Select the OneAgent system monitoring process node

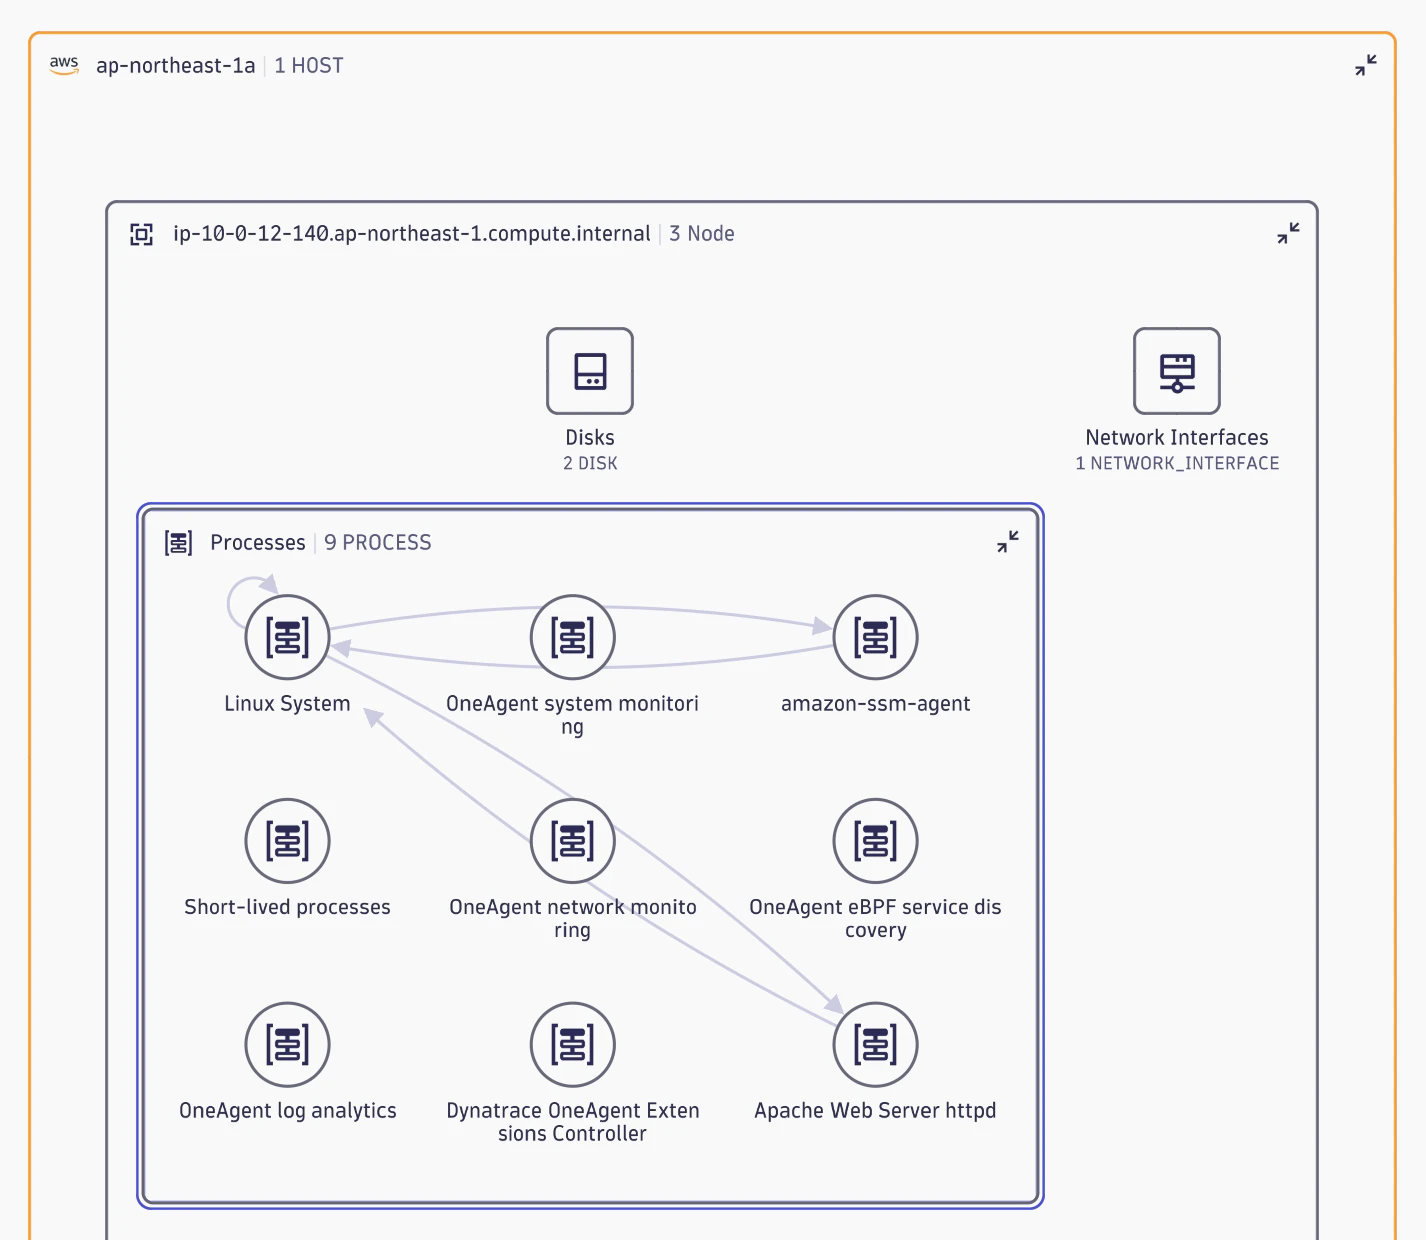click(573, 637)
